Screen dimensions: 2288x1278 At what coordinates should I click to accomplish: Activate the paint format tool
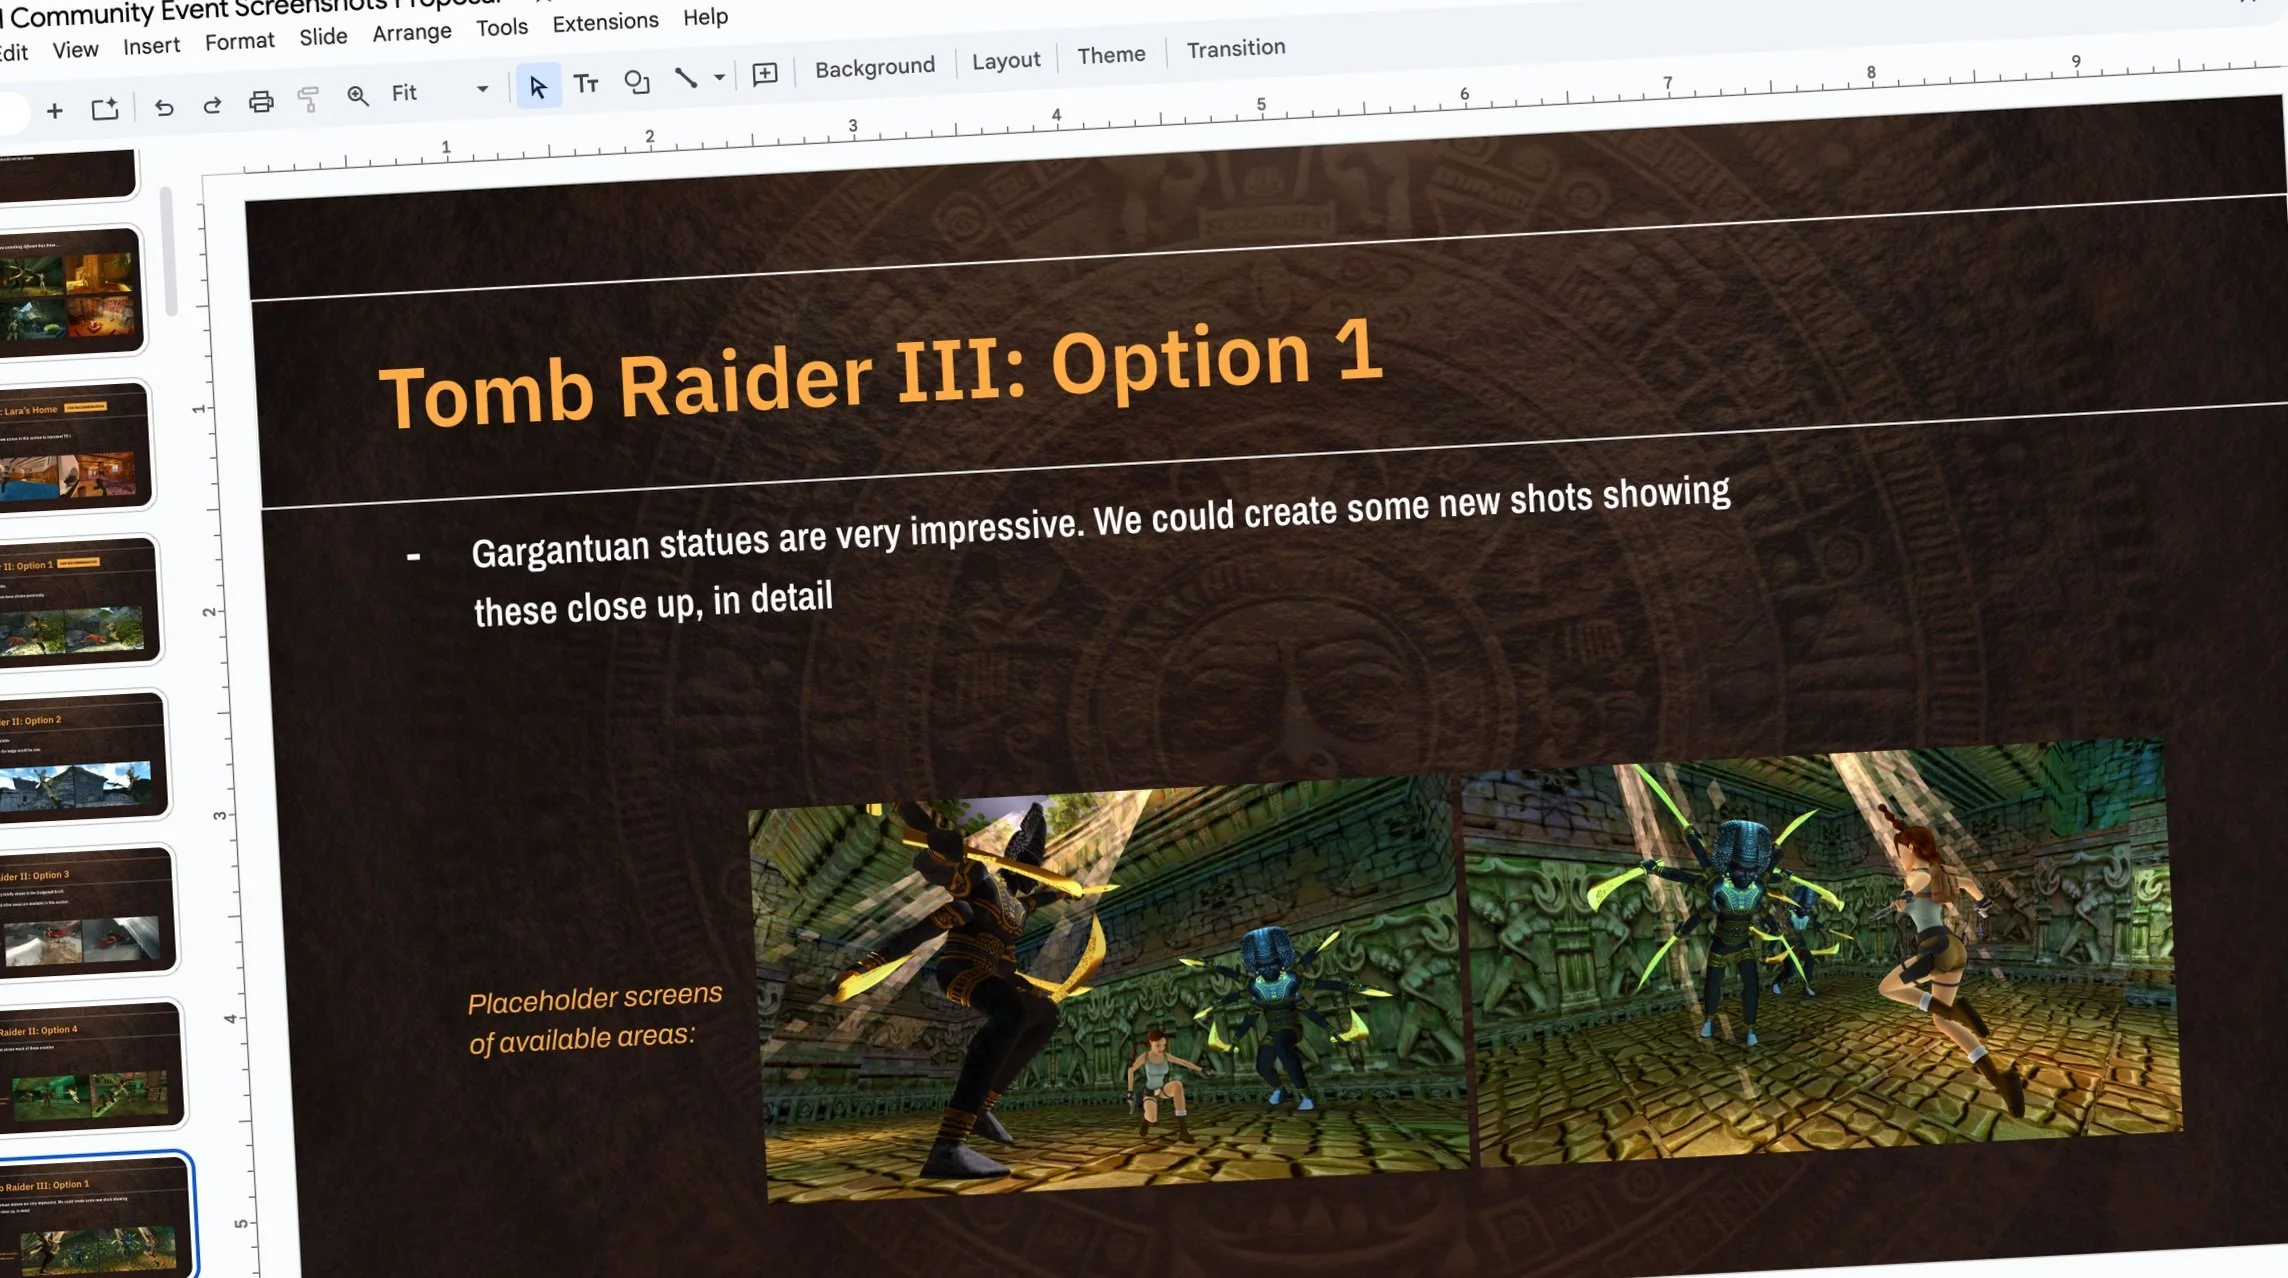[308, 98]
